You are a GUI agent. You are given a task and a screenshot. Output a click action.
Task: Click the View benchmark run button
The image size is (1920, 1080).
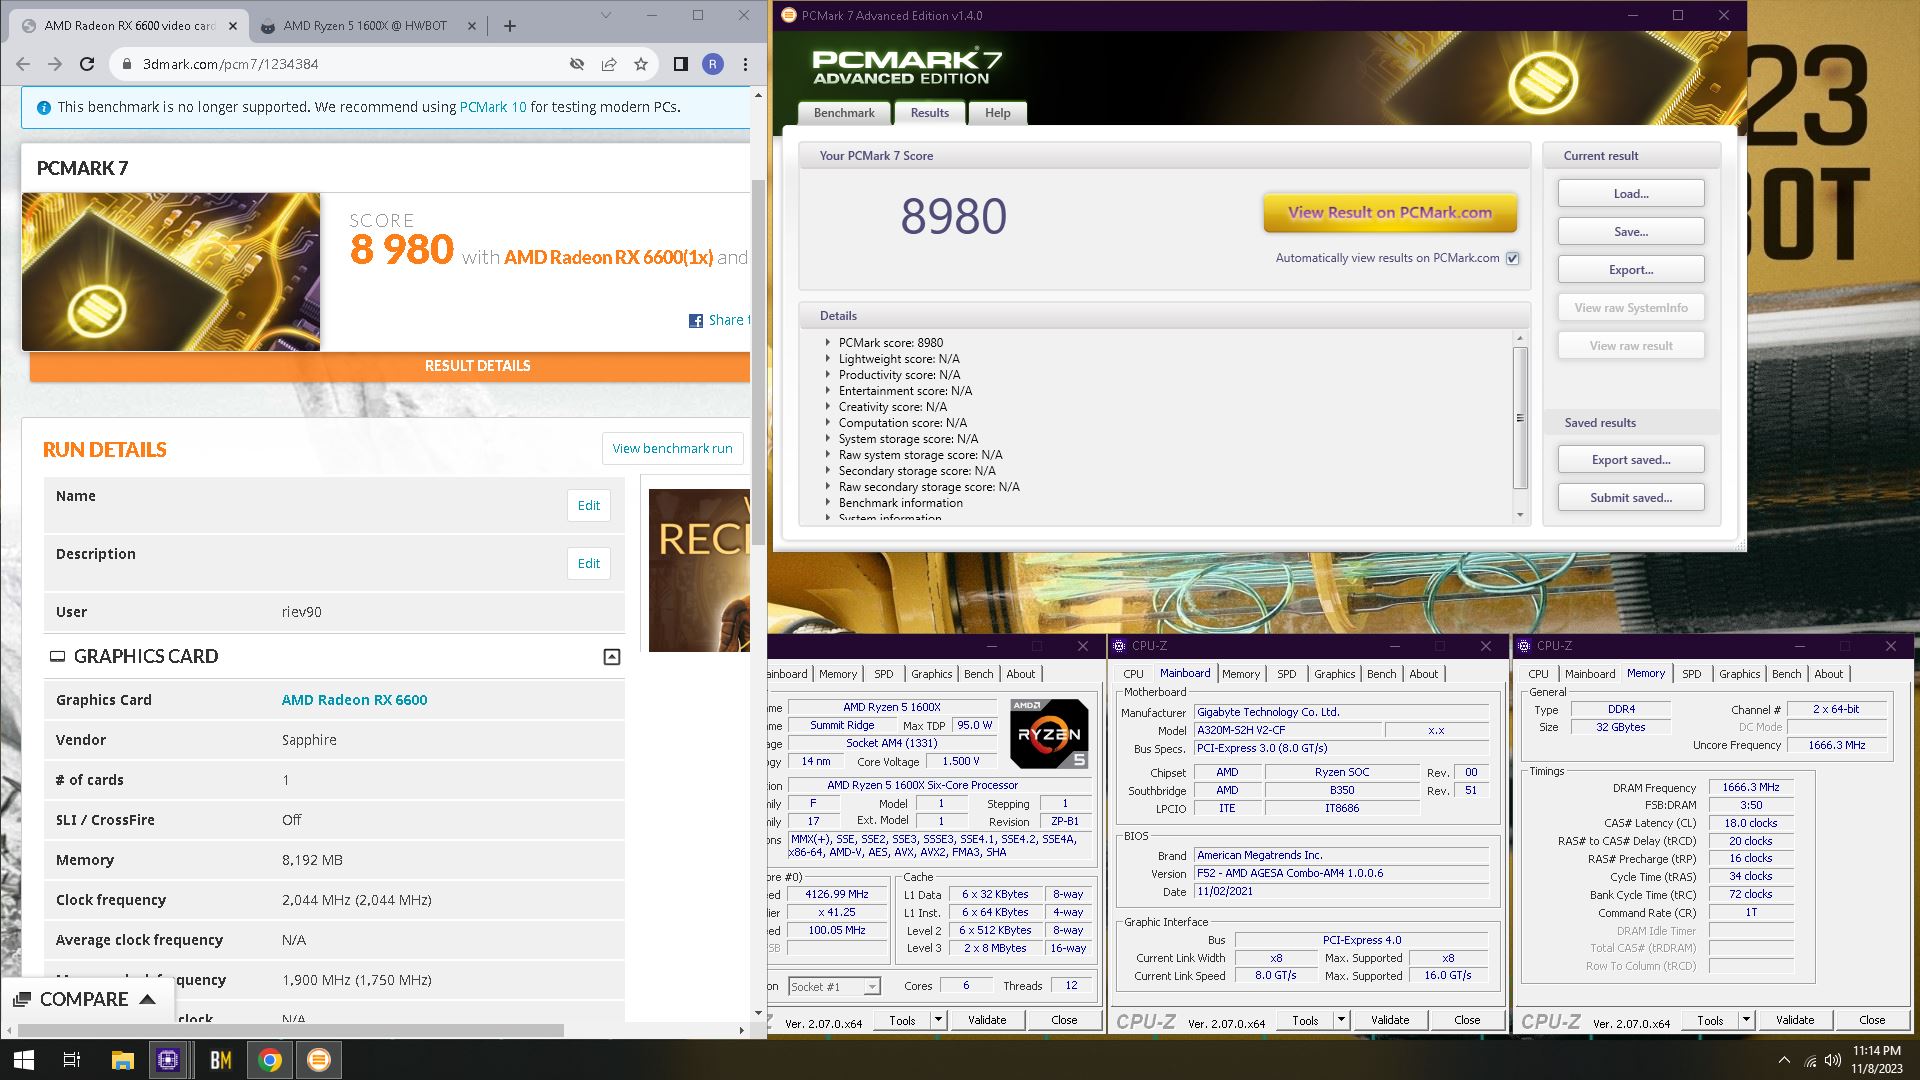point(672,449)
